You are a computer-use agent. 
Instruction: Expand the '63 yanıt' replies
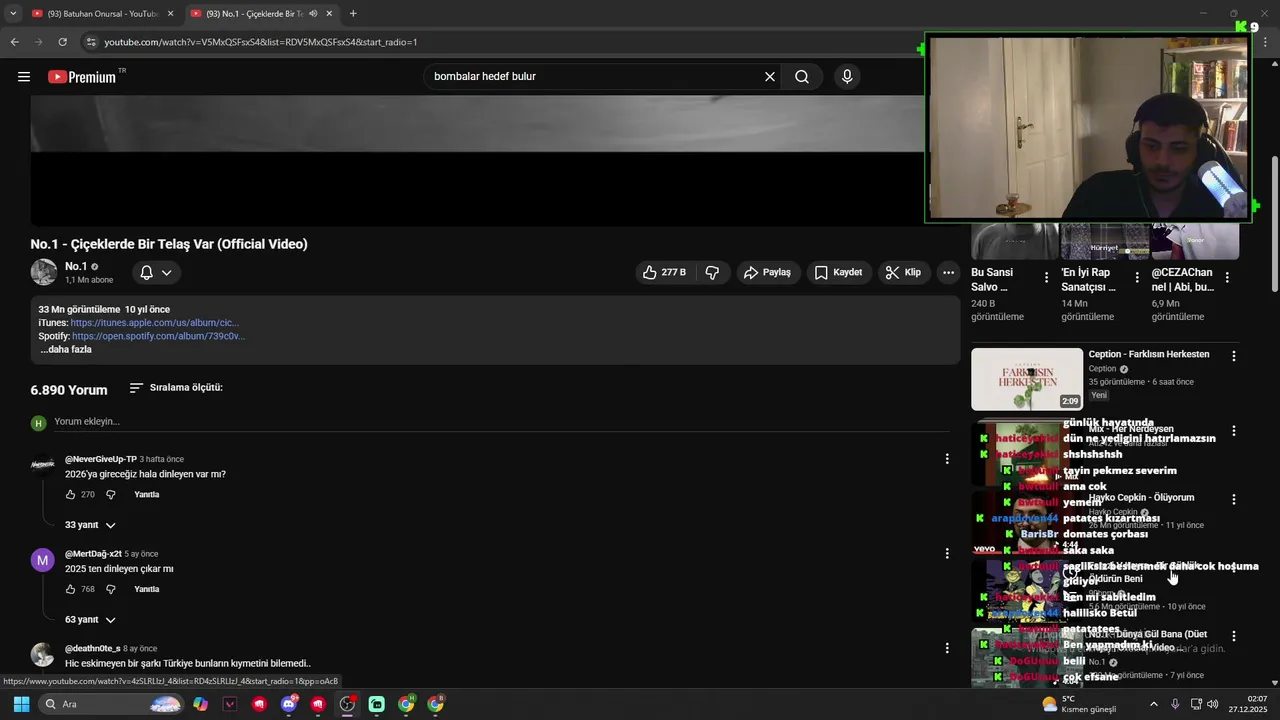tap(90, 620)
